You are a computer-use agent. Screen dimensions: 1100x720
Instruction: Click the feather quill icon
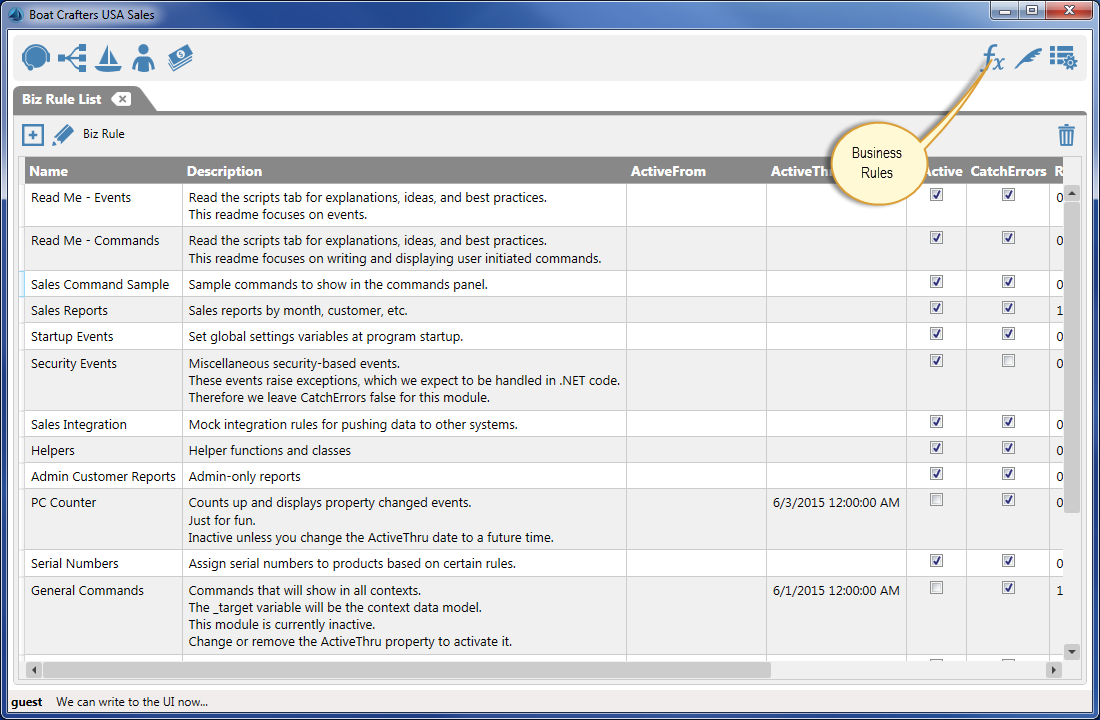click(1028, 58)
